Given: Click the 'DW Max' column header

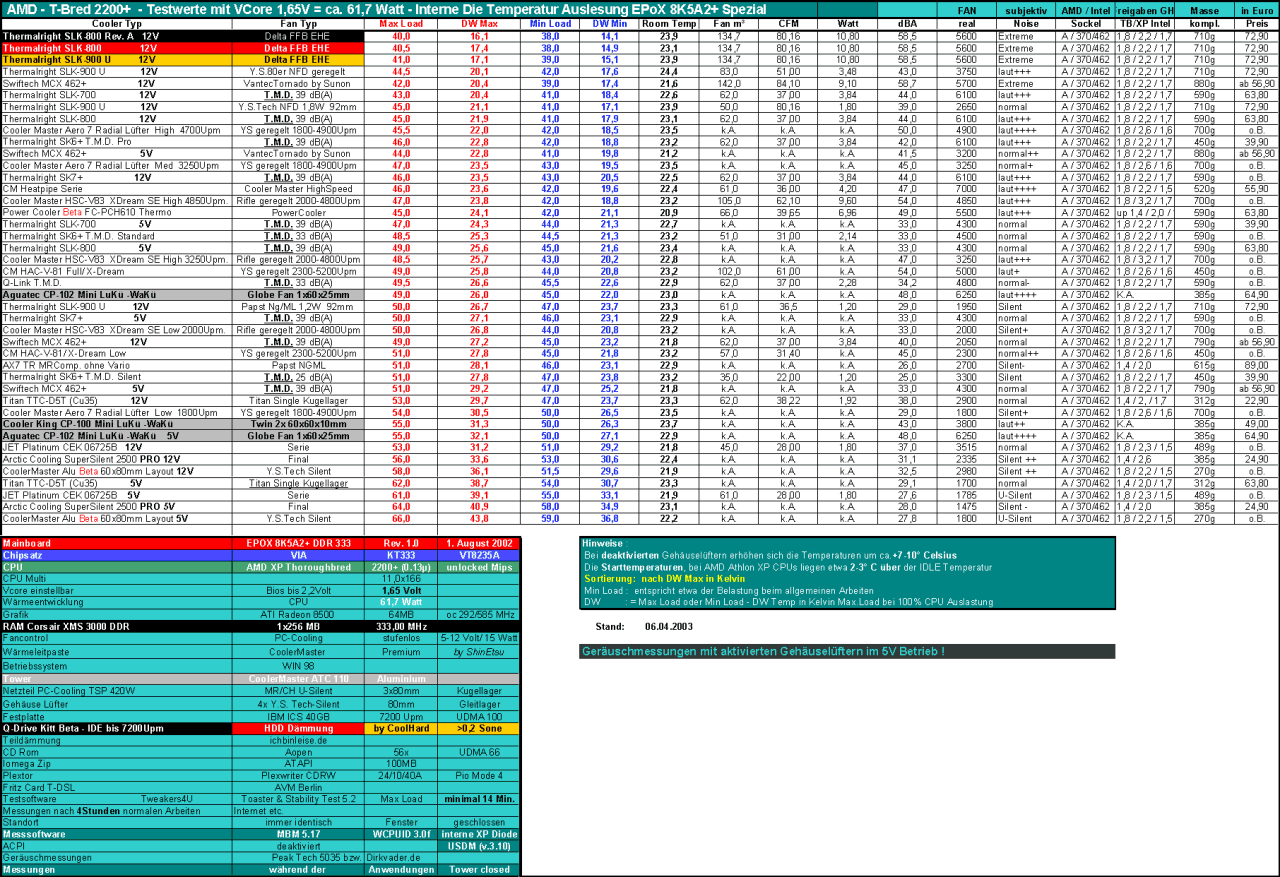Looking at the screenshot, I should (479, 23).
